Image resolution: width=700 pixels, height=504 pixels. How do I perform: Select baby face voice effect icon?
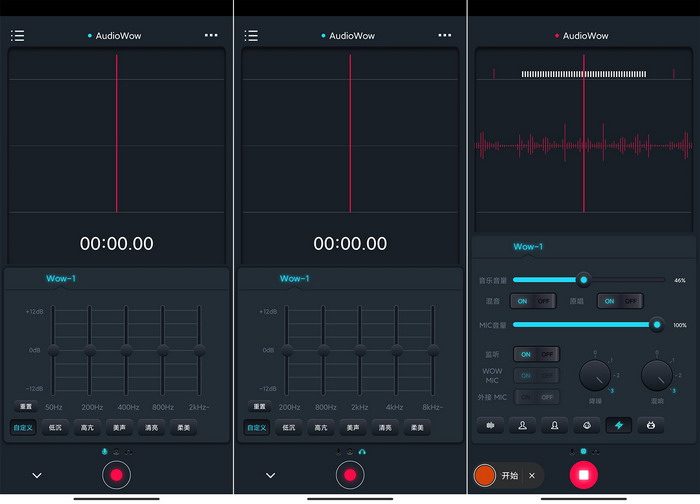point(587,425)
